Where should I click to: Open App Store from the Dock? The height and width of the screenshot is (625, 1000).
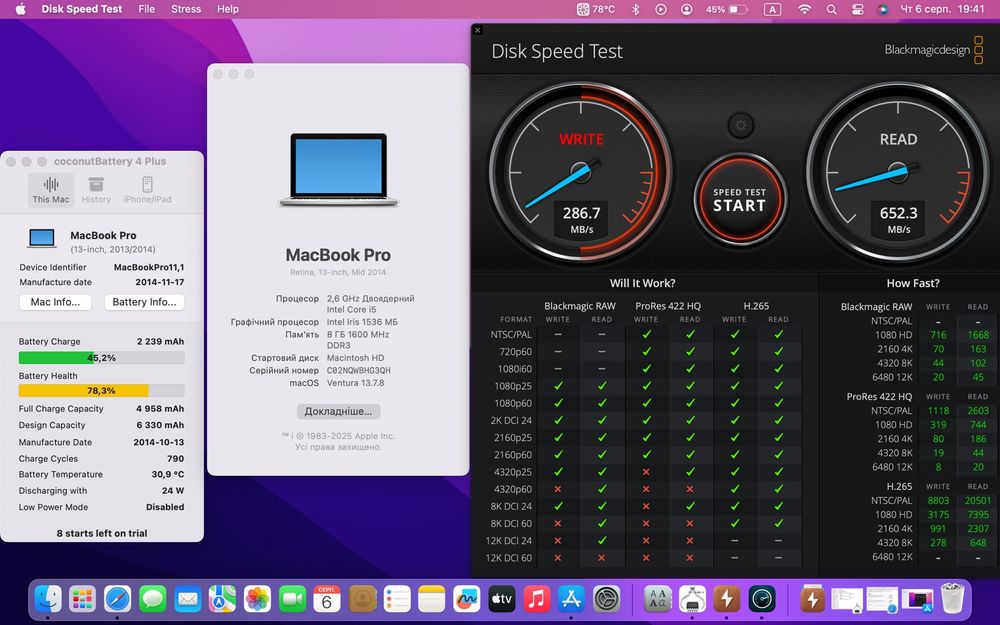571,599
